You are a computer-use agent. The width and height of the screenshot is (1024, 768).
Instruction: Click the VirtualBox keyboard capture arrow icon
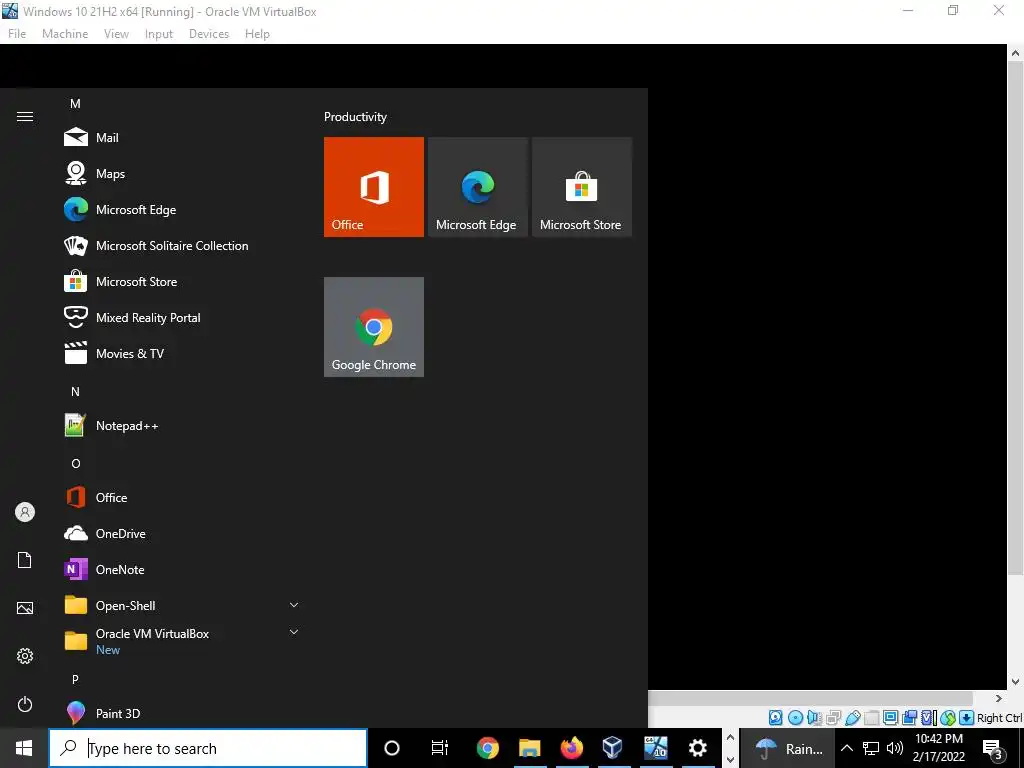coord(967,717)
